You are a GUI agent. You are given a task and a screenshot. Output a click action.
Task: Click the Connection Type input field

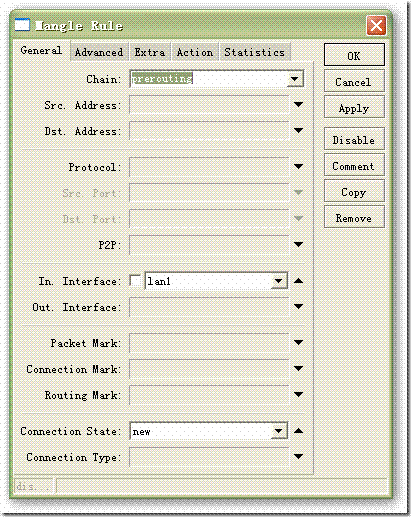pyautogui.click(x=209, y=457)
